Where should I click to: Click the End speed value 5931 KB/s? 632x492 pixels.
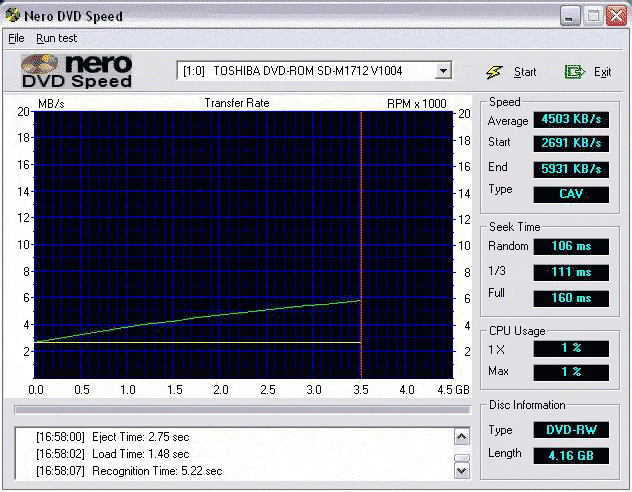pos(571,169)
